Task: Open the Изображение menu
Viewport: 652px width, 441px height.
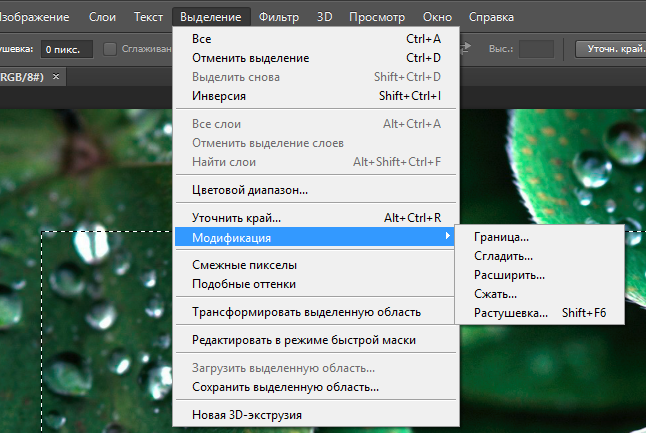Action: [x=35, y=17]
